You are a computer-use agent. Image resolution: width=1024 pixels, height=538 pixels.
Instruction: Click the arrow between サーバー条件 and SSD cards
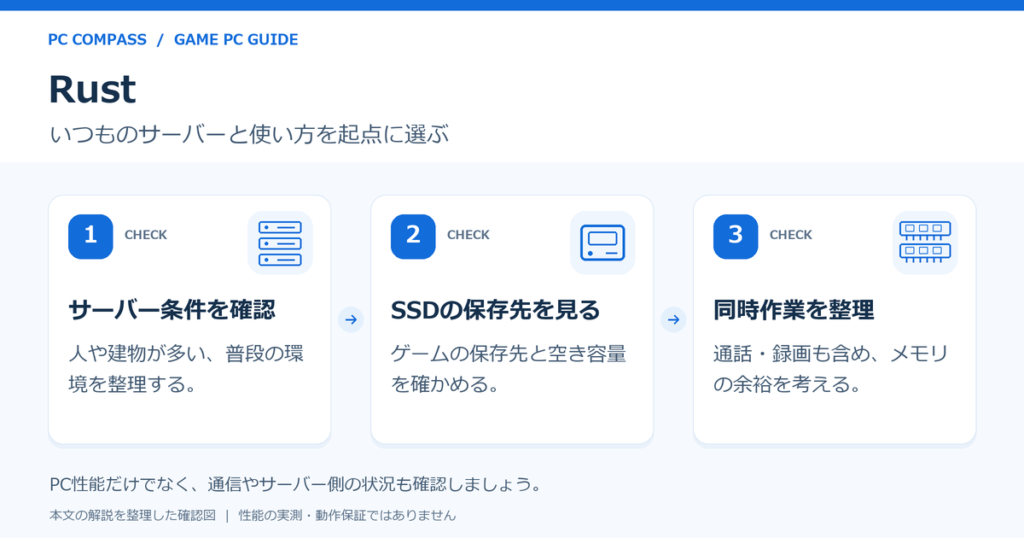(x=351, y=319)
